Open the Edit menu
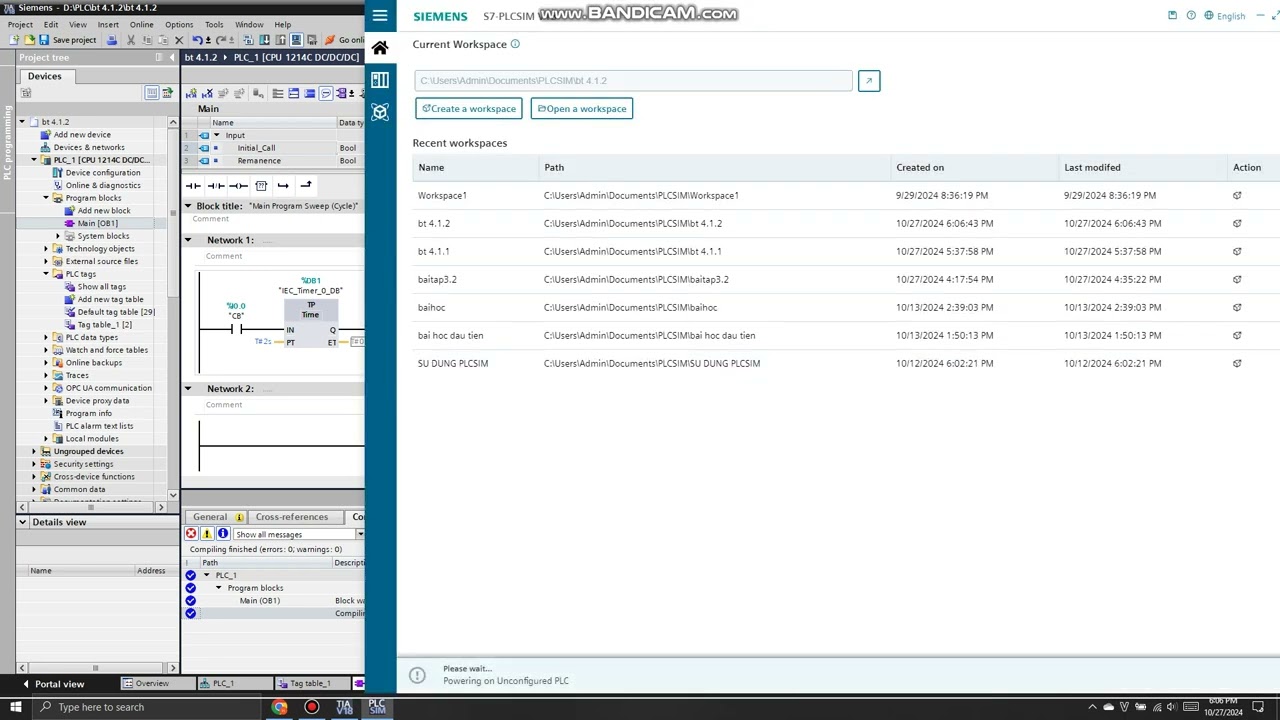 [51, 25]
